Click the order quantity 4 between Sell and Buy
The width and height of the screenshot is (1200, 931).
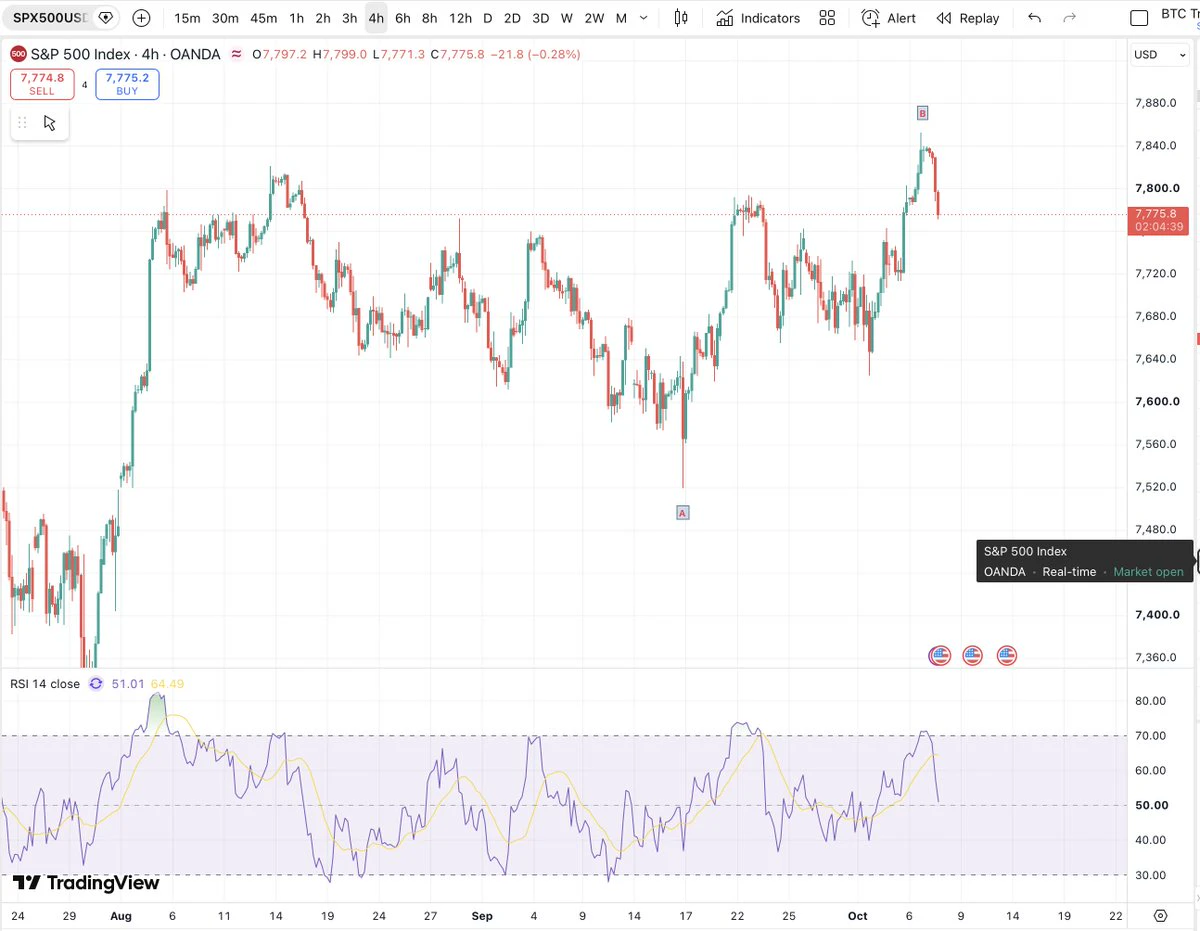pyautogui.click(x=84, y=85)
